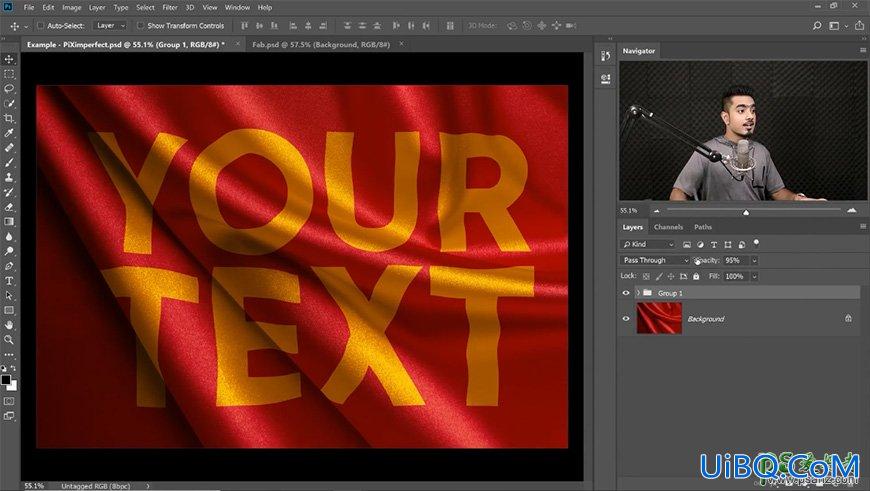The width and height of the screenshot is (870, 491).
Task: Hide the Background layer visibility
Action: click(626, 318)
